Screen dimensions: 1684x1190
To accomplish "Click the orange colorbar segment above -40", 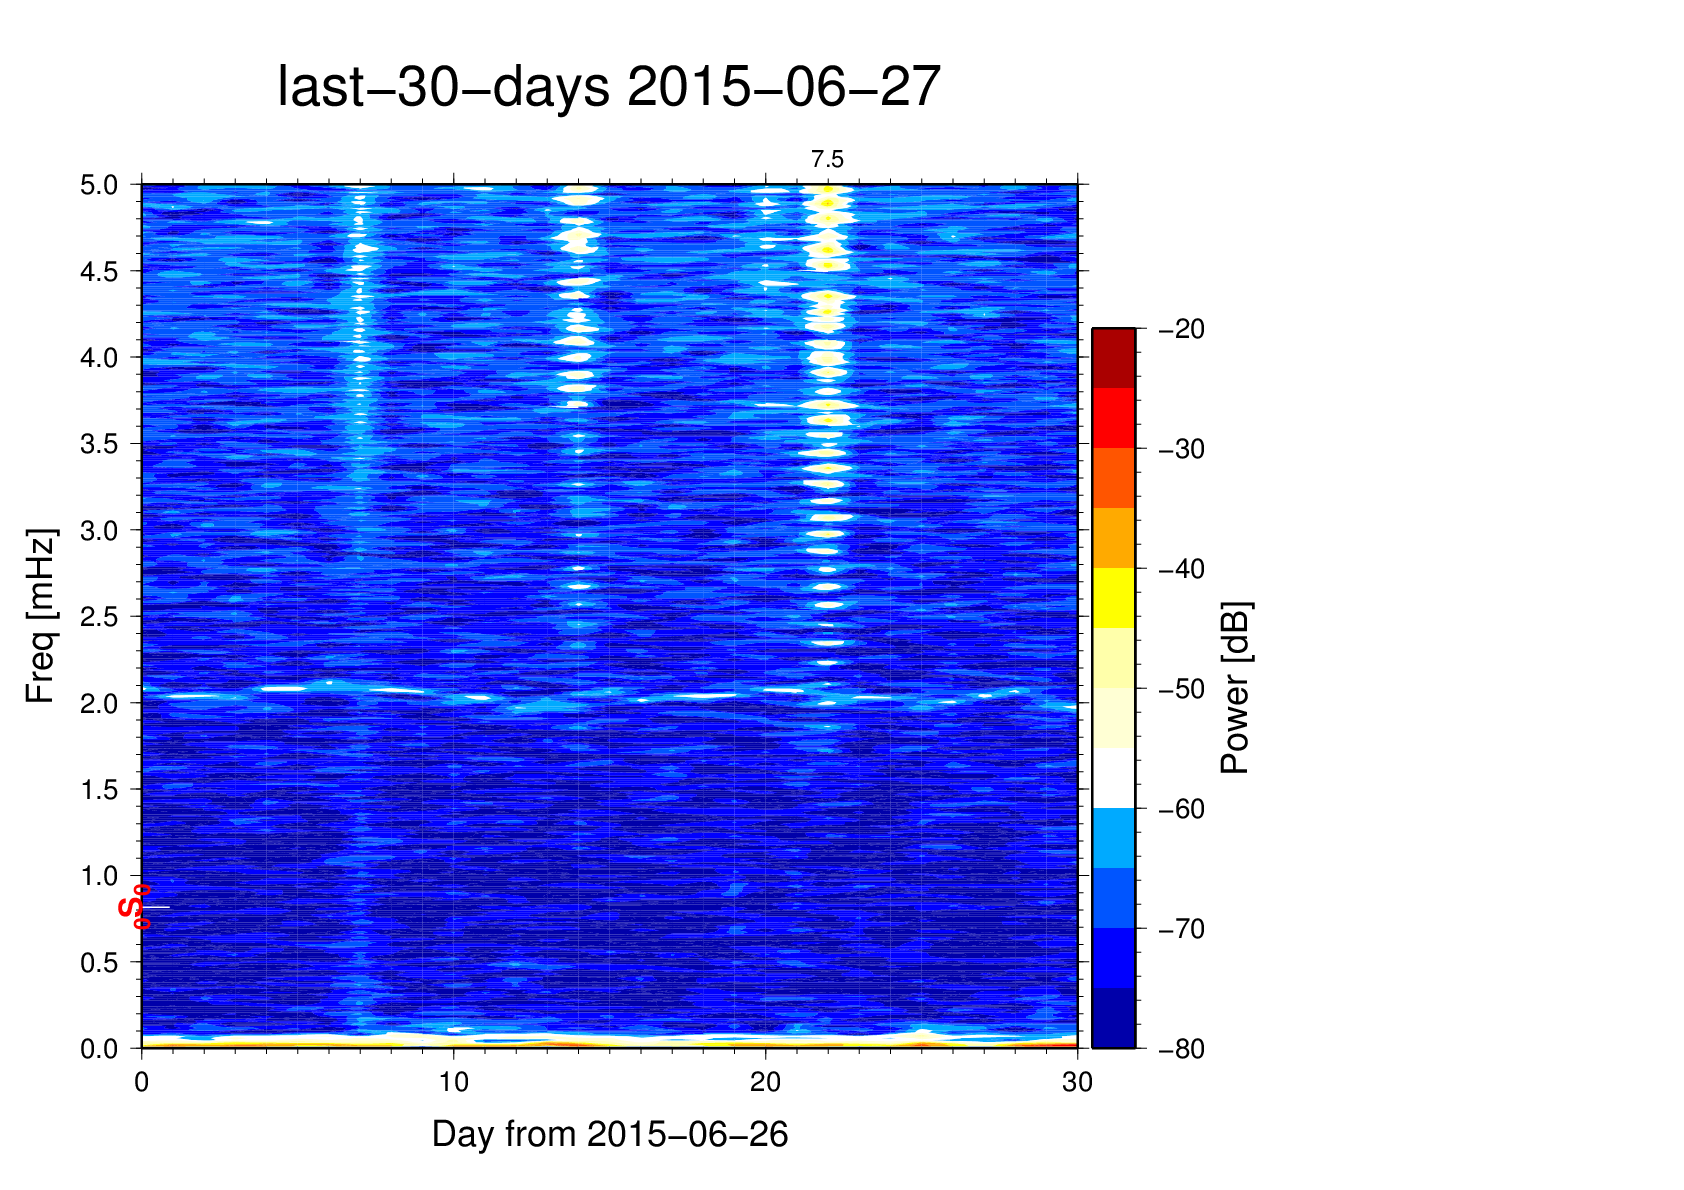I will pyautogui.click(x=1113, y=538).
